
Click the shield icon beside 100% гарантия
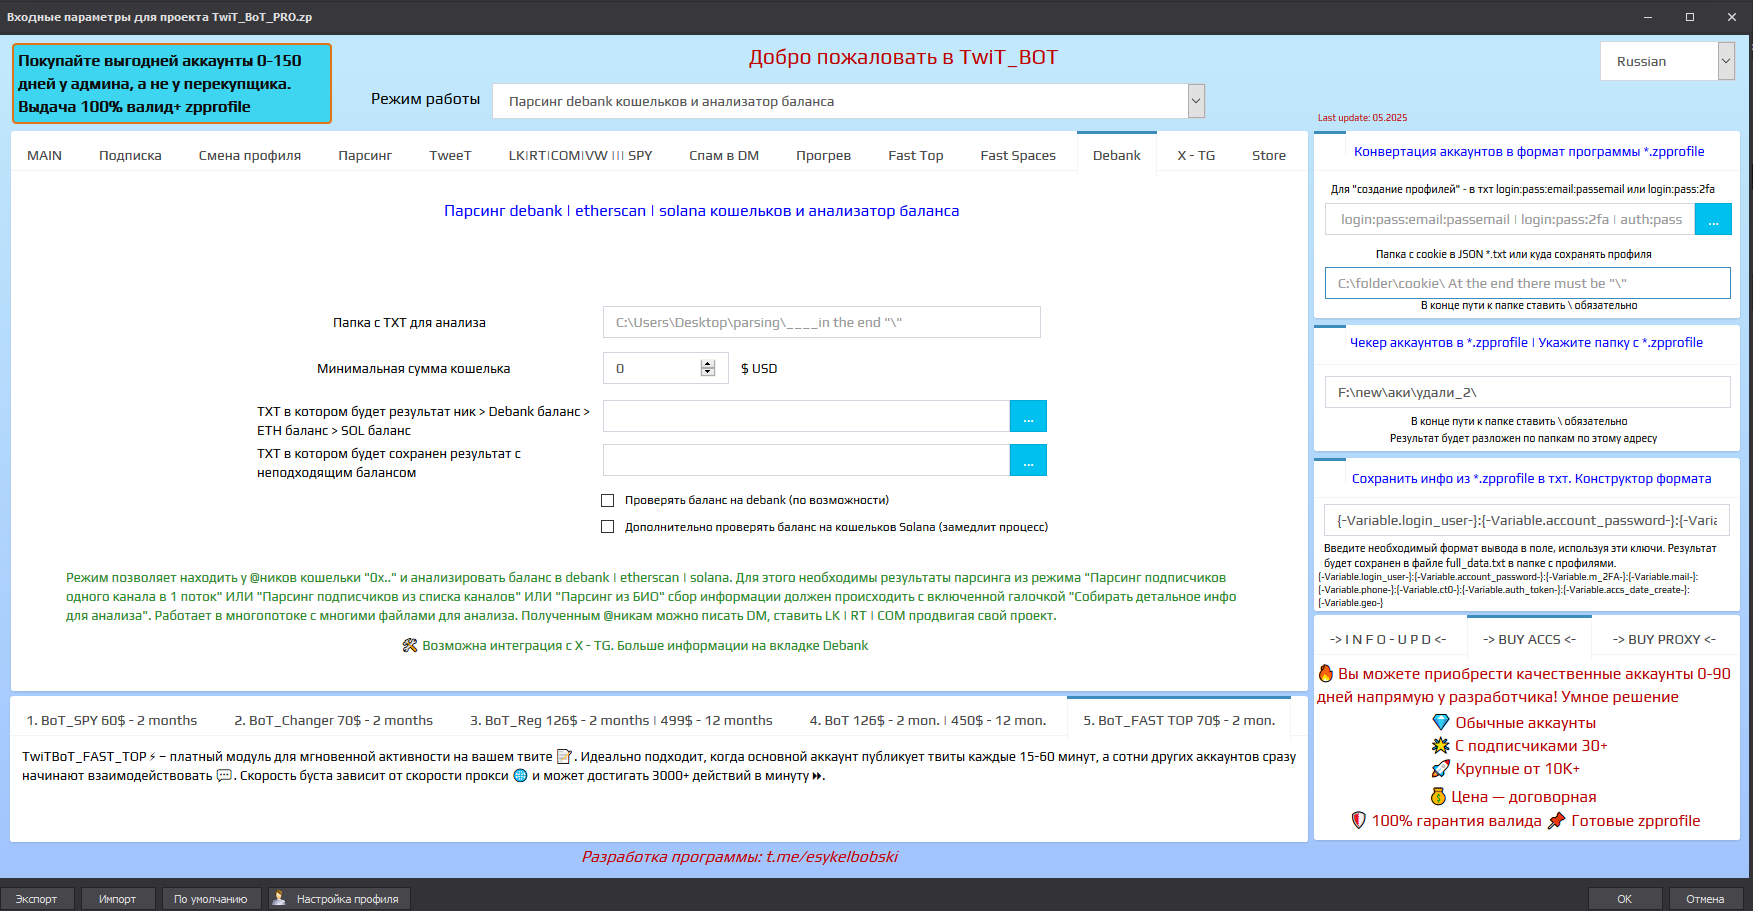coord(1358,820)
